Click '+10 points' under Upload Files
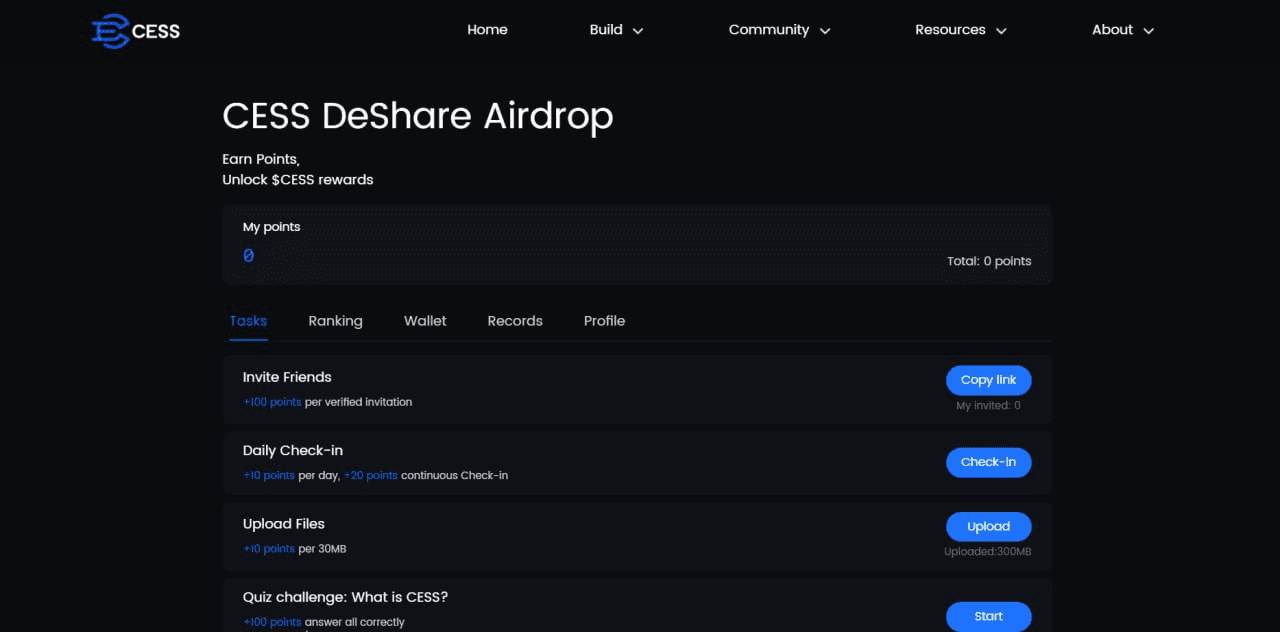 click(269, 549)
